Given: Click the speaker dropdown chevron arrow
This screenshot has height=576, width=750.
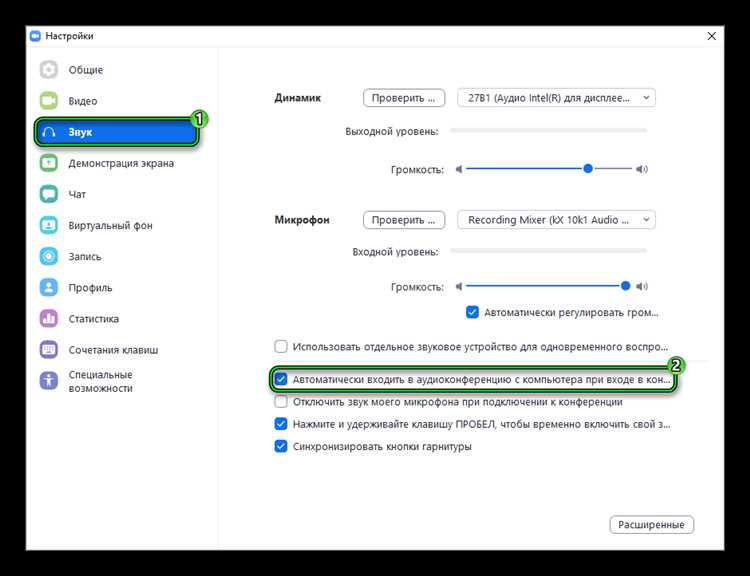Looking at the screenshot, I should [x=646, y=98].
